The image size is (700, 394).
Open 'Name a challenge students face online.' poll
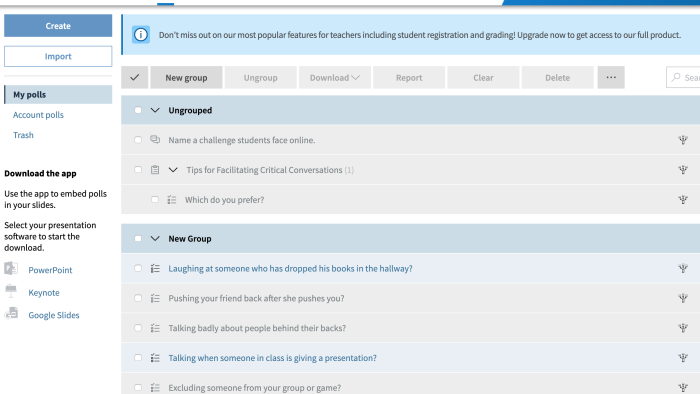[242, 140]
